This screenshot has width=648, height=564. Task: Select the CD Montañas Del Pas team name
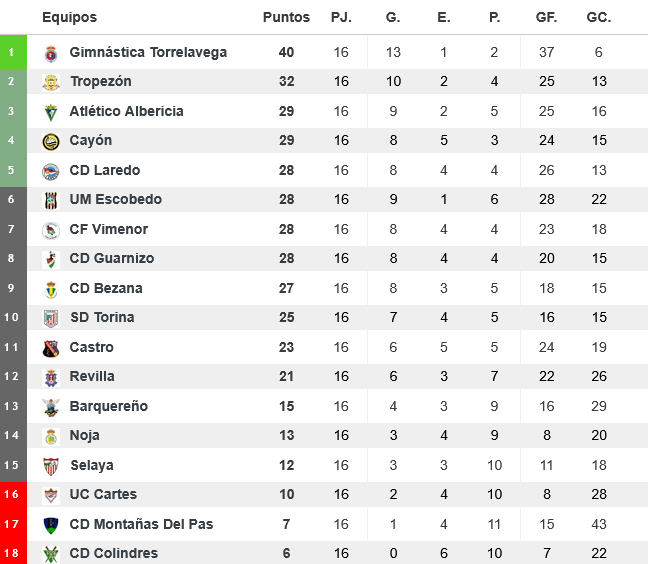[141, 524]
